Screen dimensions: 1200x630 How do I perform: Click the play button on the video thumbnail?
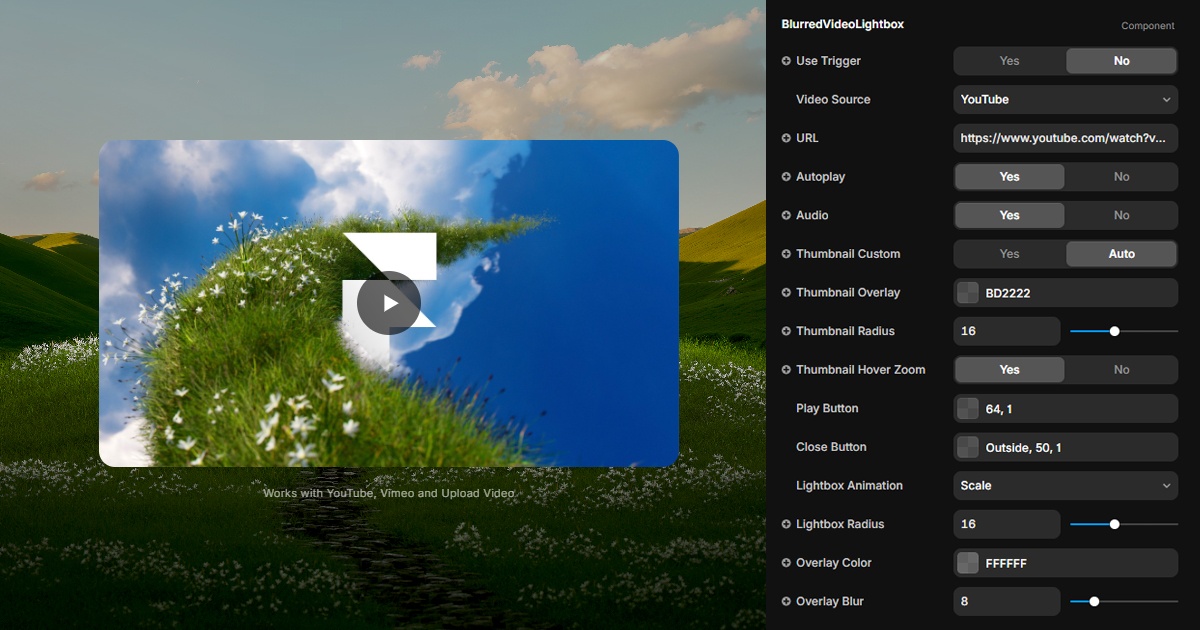389,303
